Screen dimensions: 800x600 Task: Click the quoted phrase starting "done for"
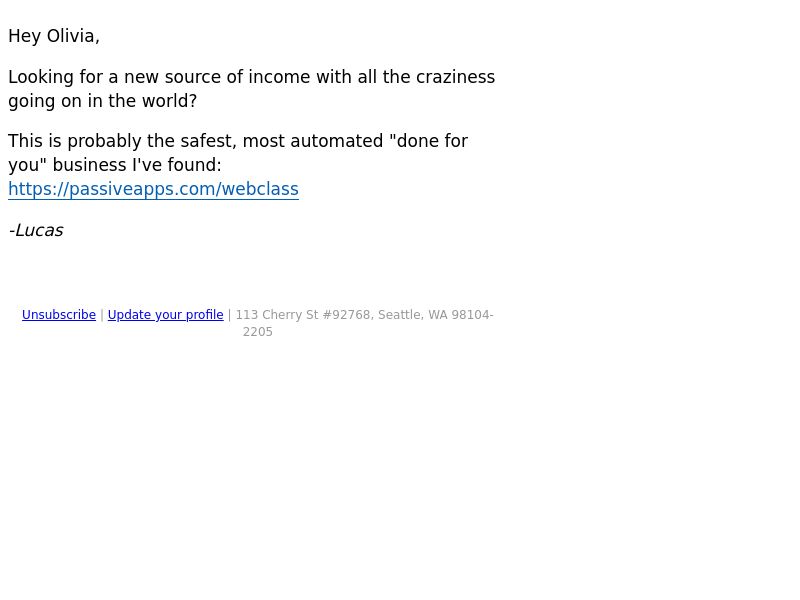tap(428, 141)
